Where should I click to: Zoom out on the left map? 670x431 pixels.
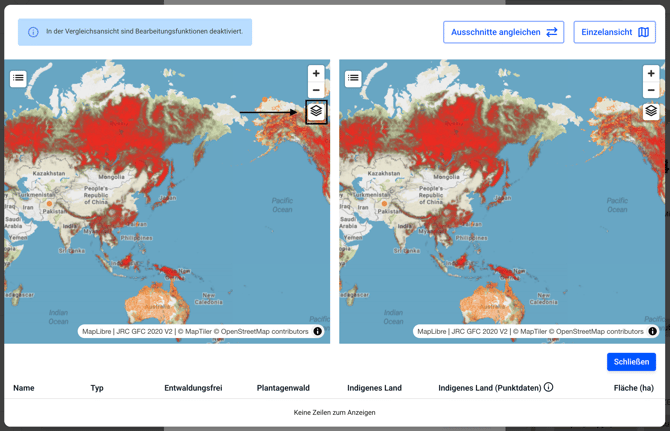point(316,90)
